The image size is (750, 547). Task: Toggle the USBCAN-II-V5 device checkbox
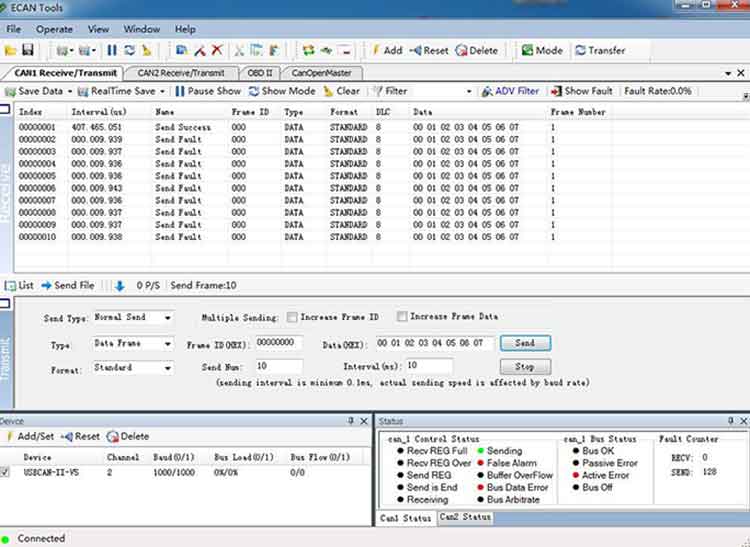coord(6,471)
